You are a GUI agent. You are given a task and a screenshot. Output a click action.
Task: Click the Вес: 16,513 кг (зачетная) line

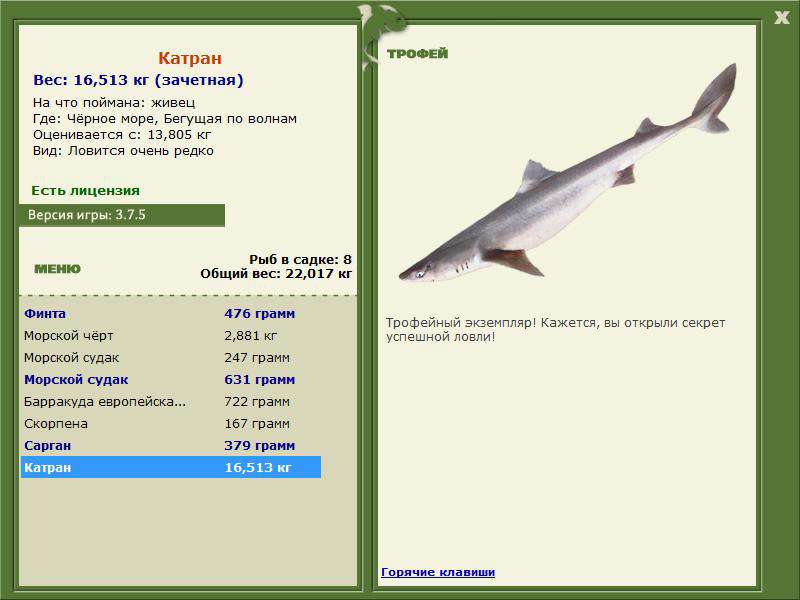pyautogui.click(x=138, y=80)
